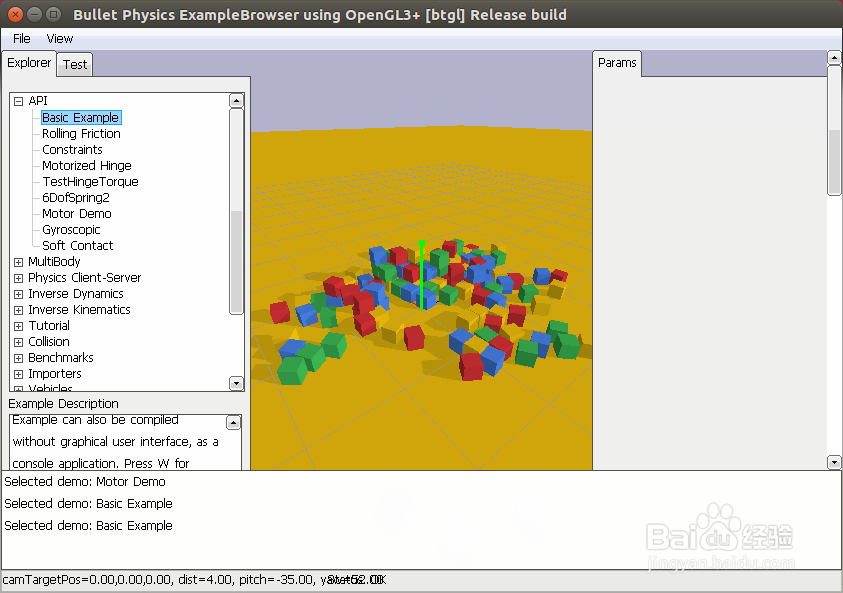Close the Bullet Physics window

15,15
